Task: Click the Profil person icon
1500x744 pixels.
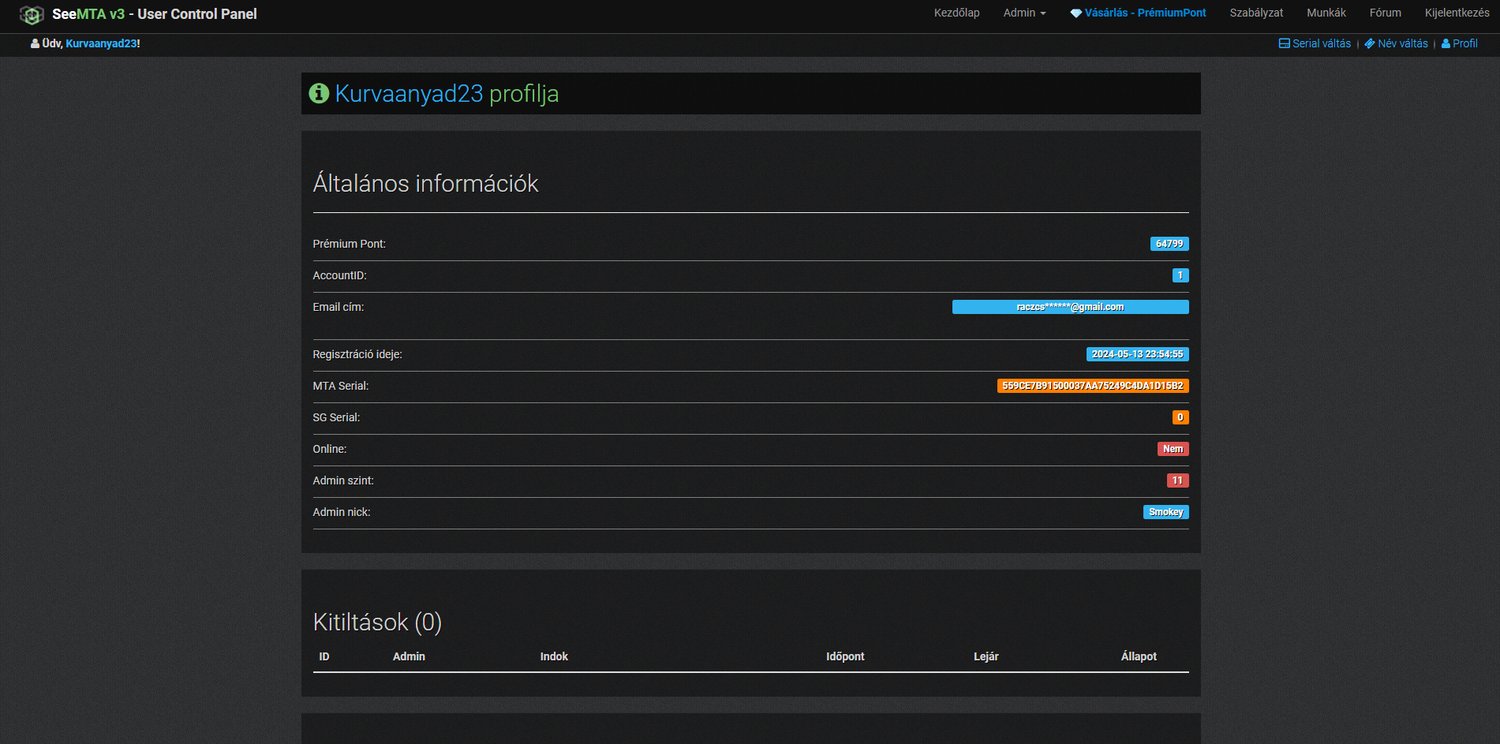Action: (1445, 44)
